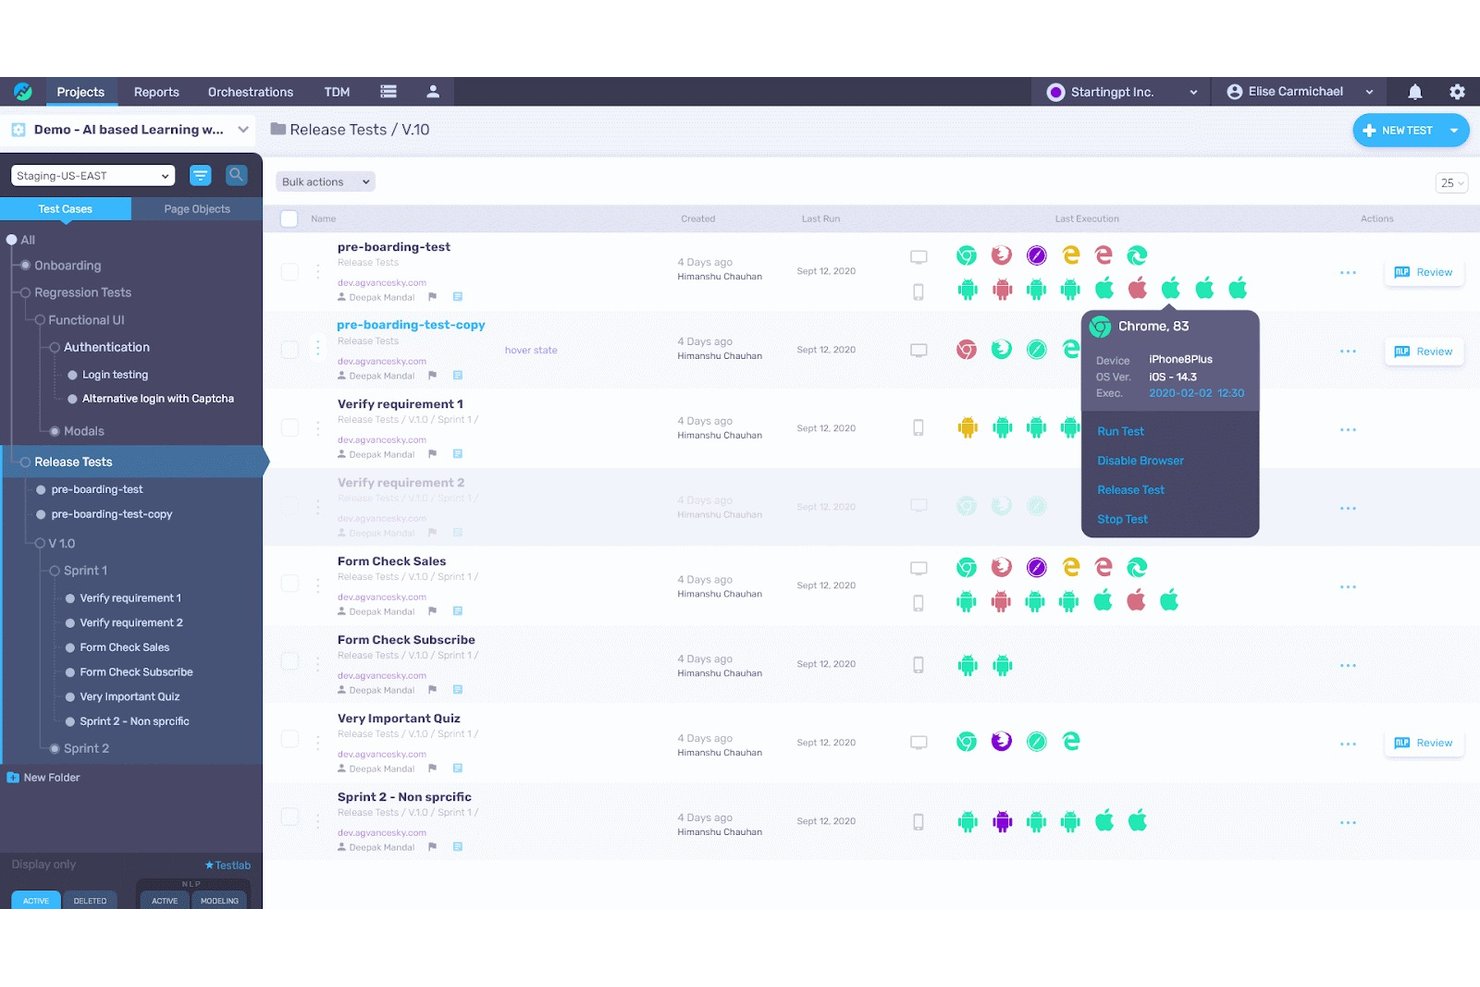The image size is (1480, 987).
Task: Click the notes icon in Form Check Sales row
Action: [457, 611]
